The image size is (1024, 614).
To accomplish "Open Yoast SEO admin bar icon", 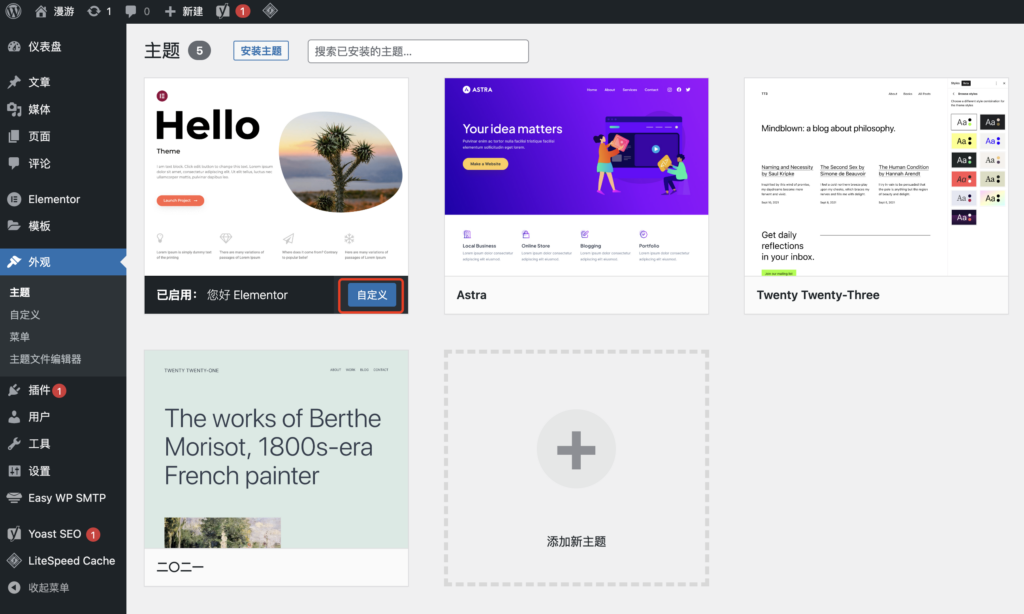I will [x=223, y=11].
